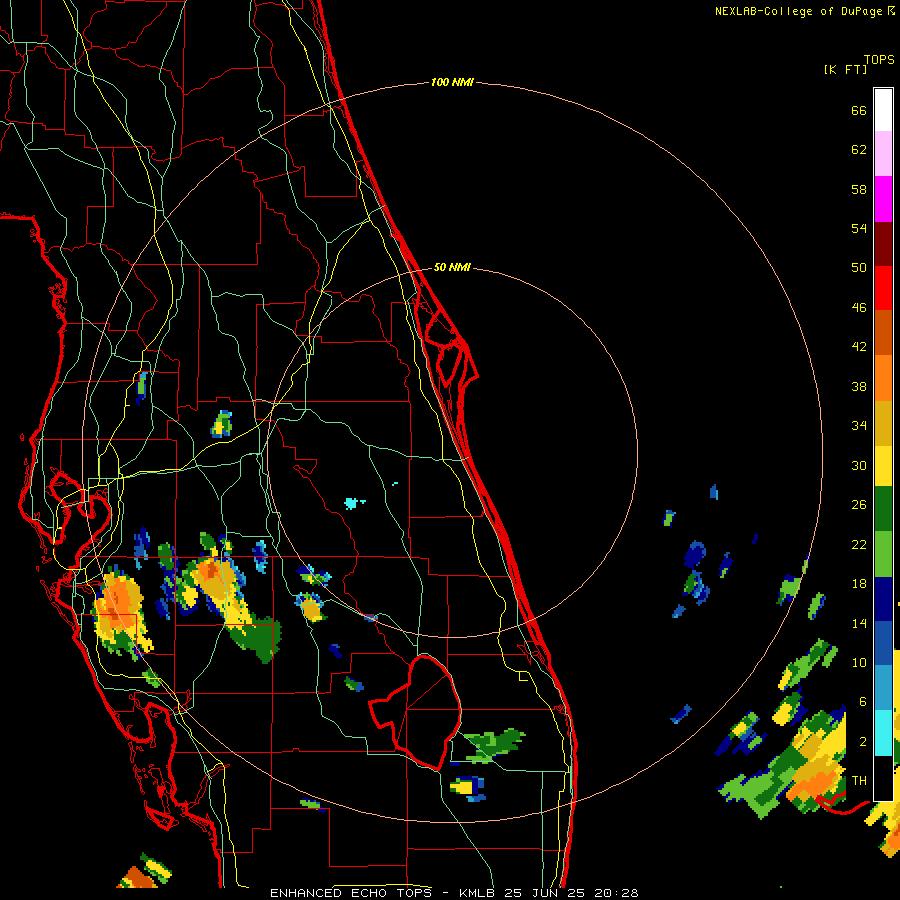
Task: Click the 54 value on the legend
Action: (x=859, y=228)
